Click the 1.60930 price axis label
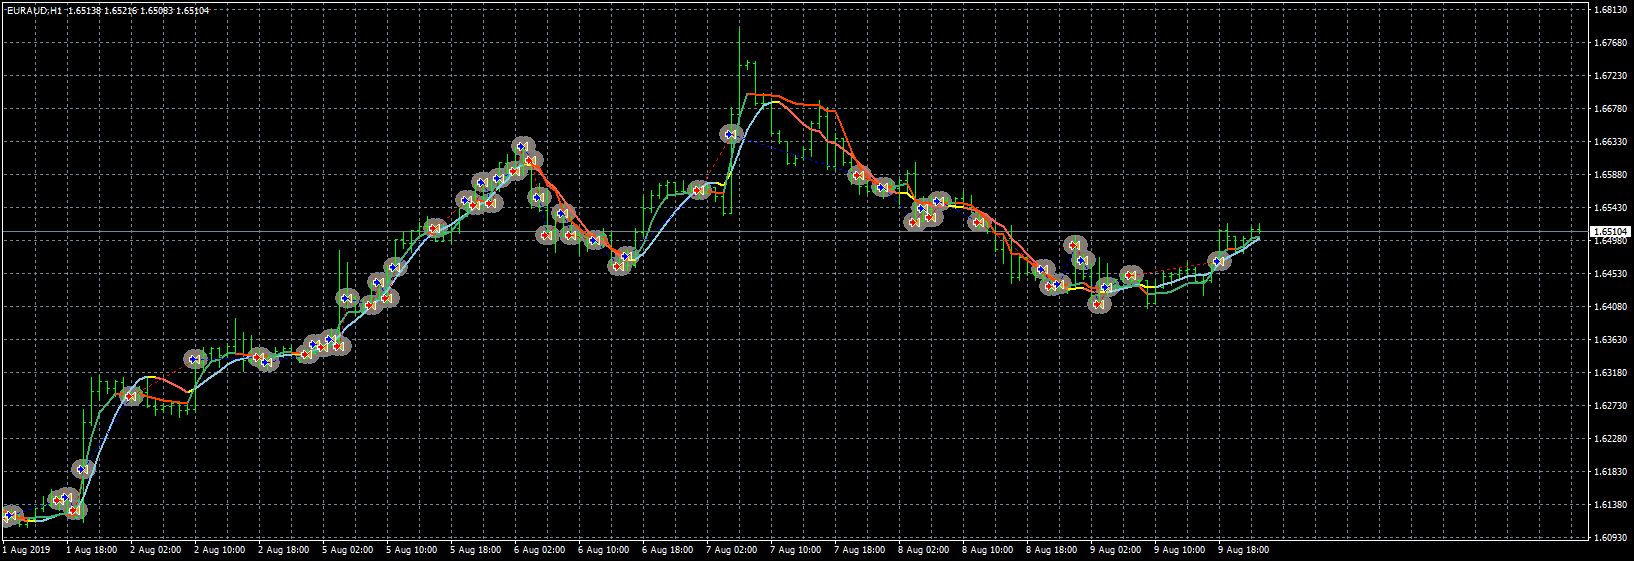Viewport: 1634px width, 561px height. point(1609,538)
